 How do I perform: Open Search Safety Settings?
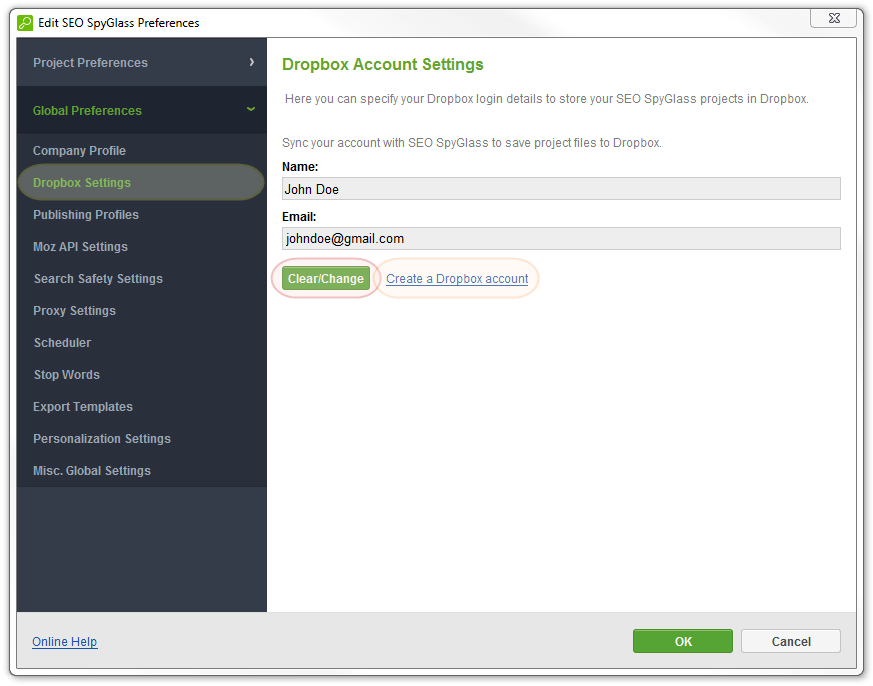98,279
